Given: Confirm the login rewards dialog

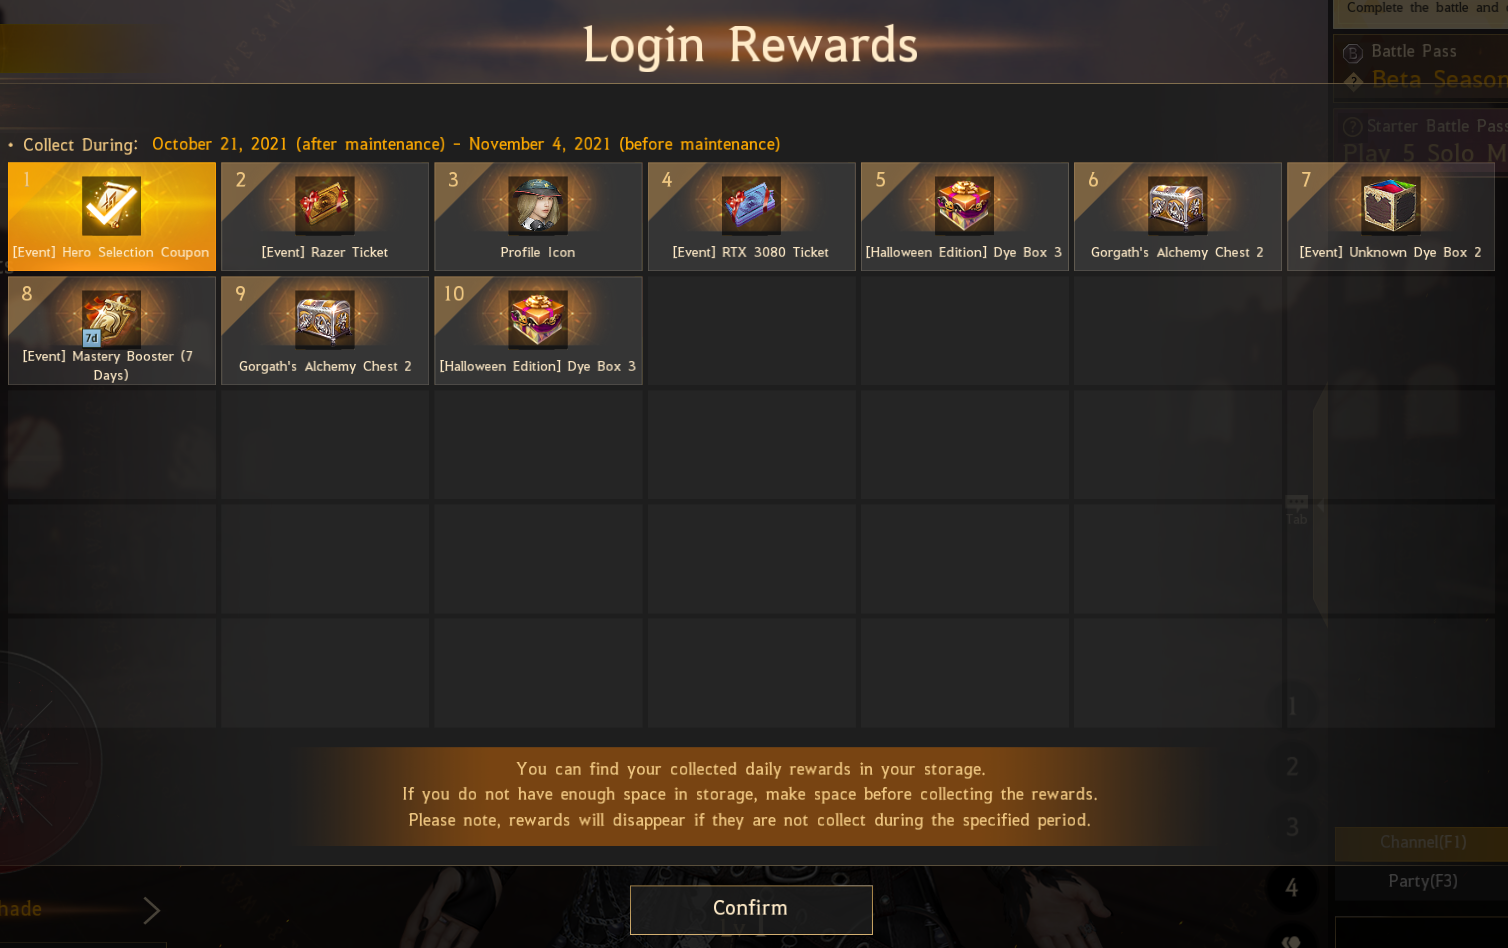Looking at the screenshot, I should (x=751, y=909).
